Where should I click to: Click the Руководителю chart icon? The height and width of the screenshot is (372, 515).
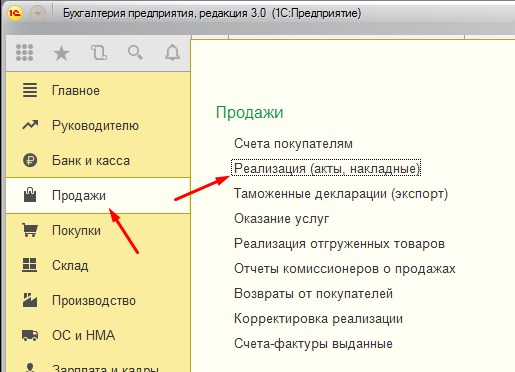(x=30, y=125)
